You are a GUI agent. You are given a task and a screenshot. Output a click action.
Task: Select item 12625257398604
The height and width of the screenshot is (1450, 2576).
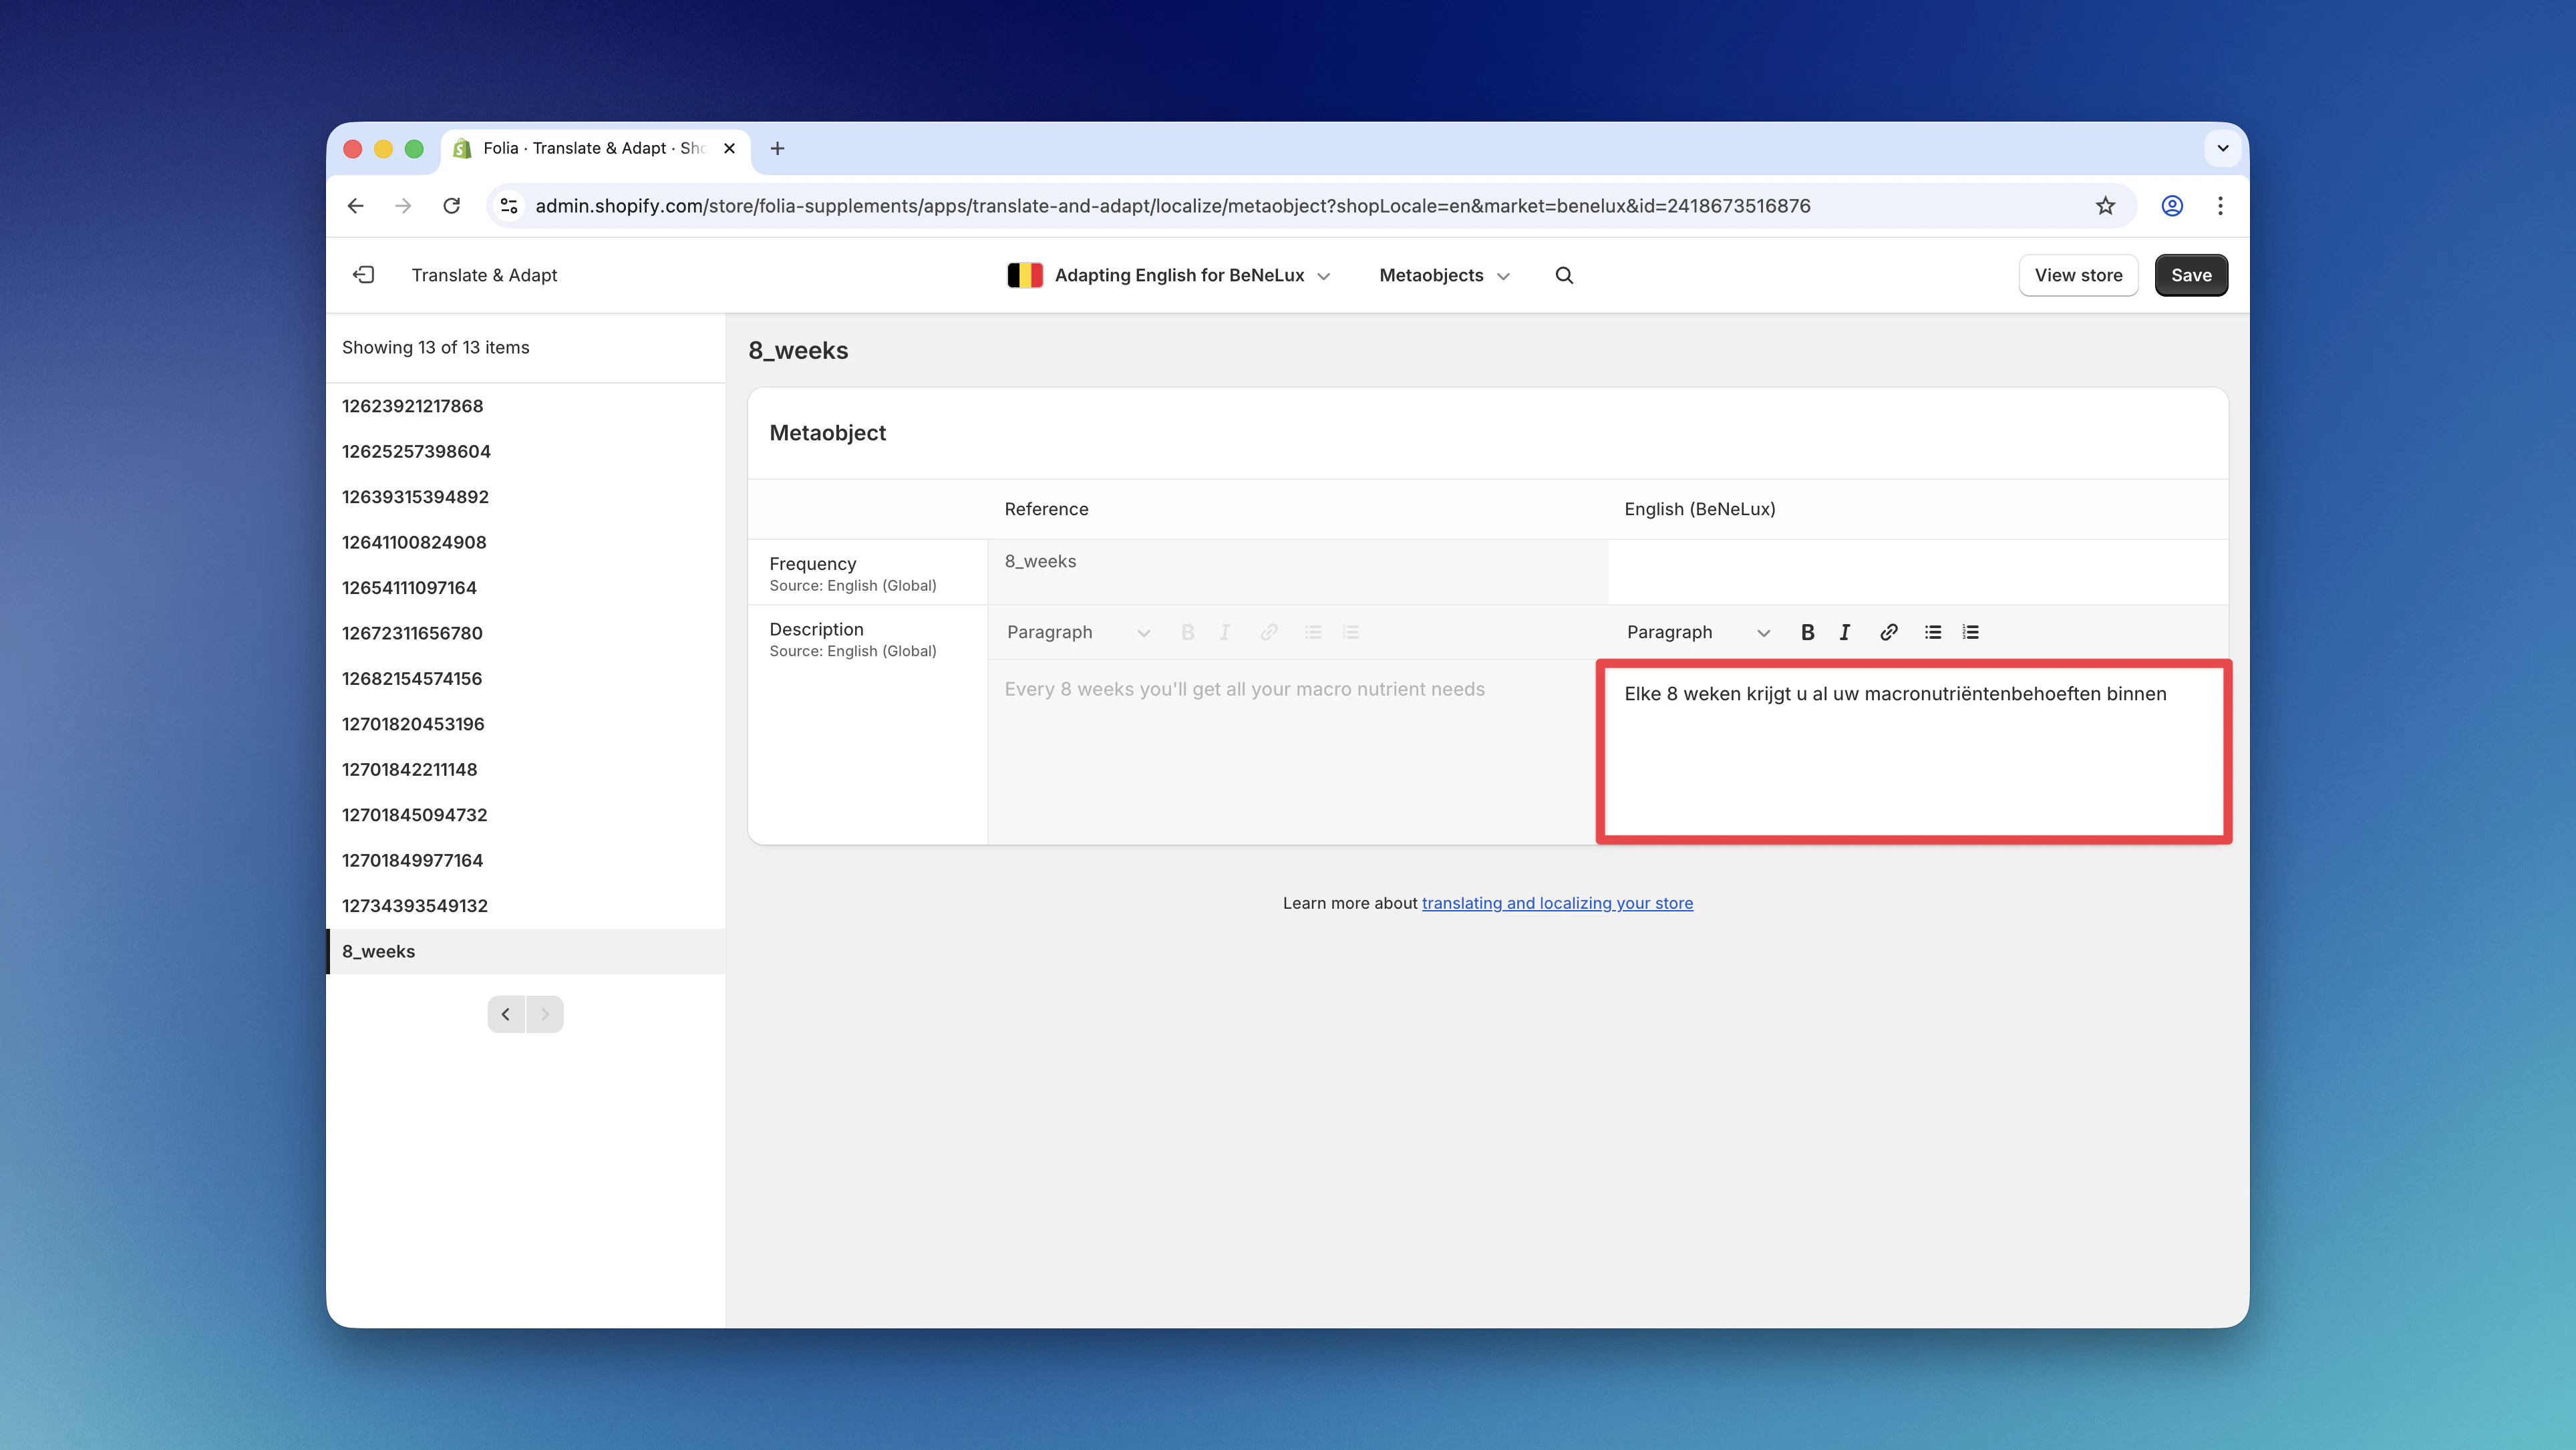click(526, 451)
